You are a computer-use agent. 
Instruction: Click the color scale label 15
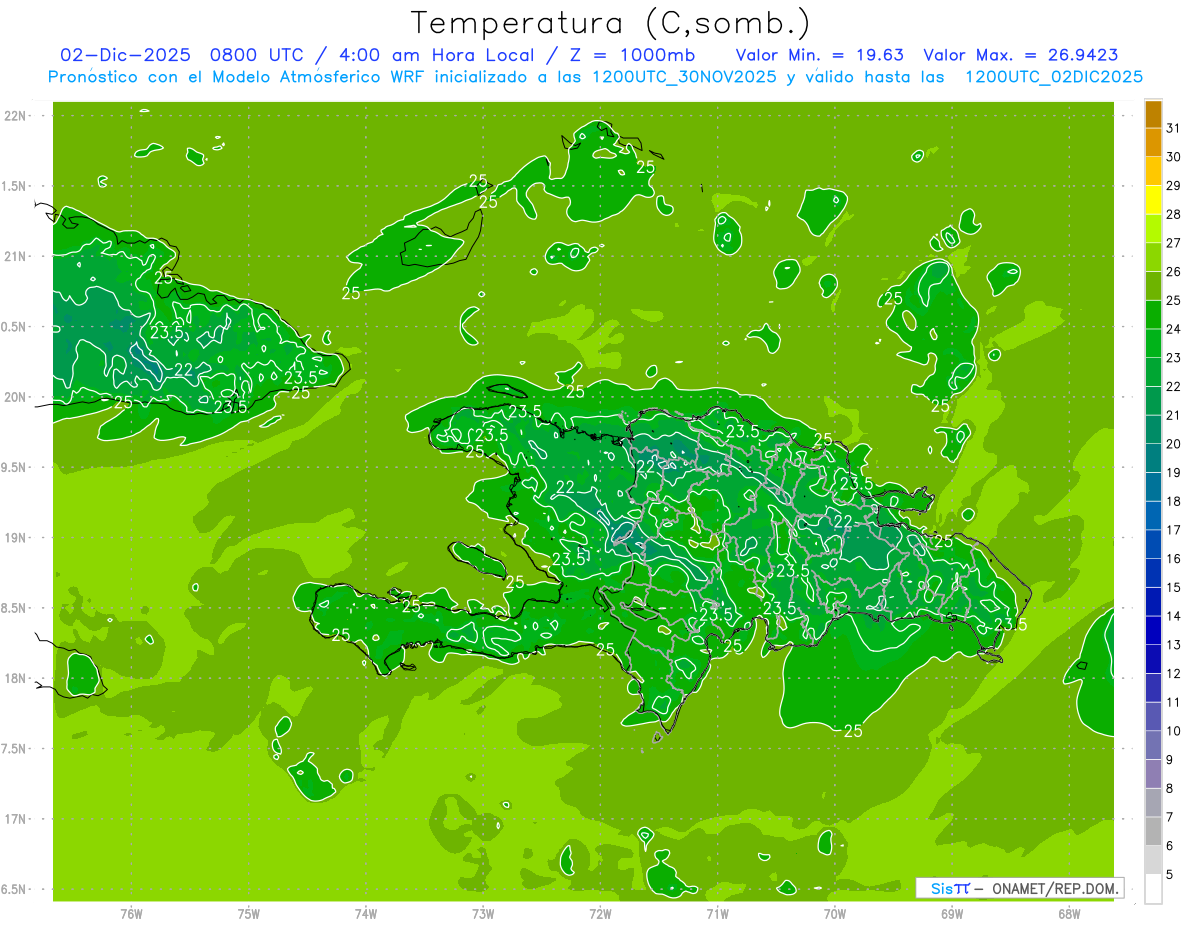coord(1174,588)
